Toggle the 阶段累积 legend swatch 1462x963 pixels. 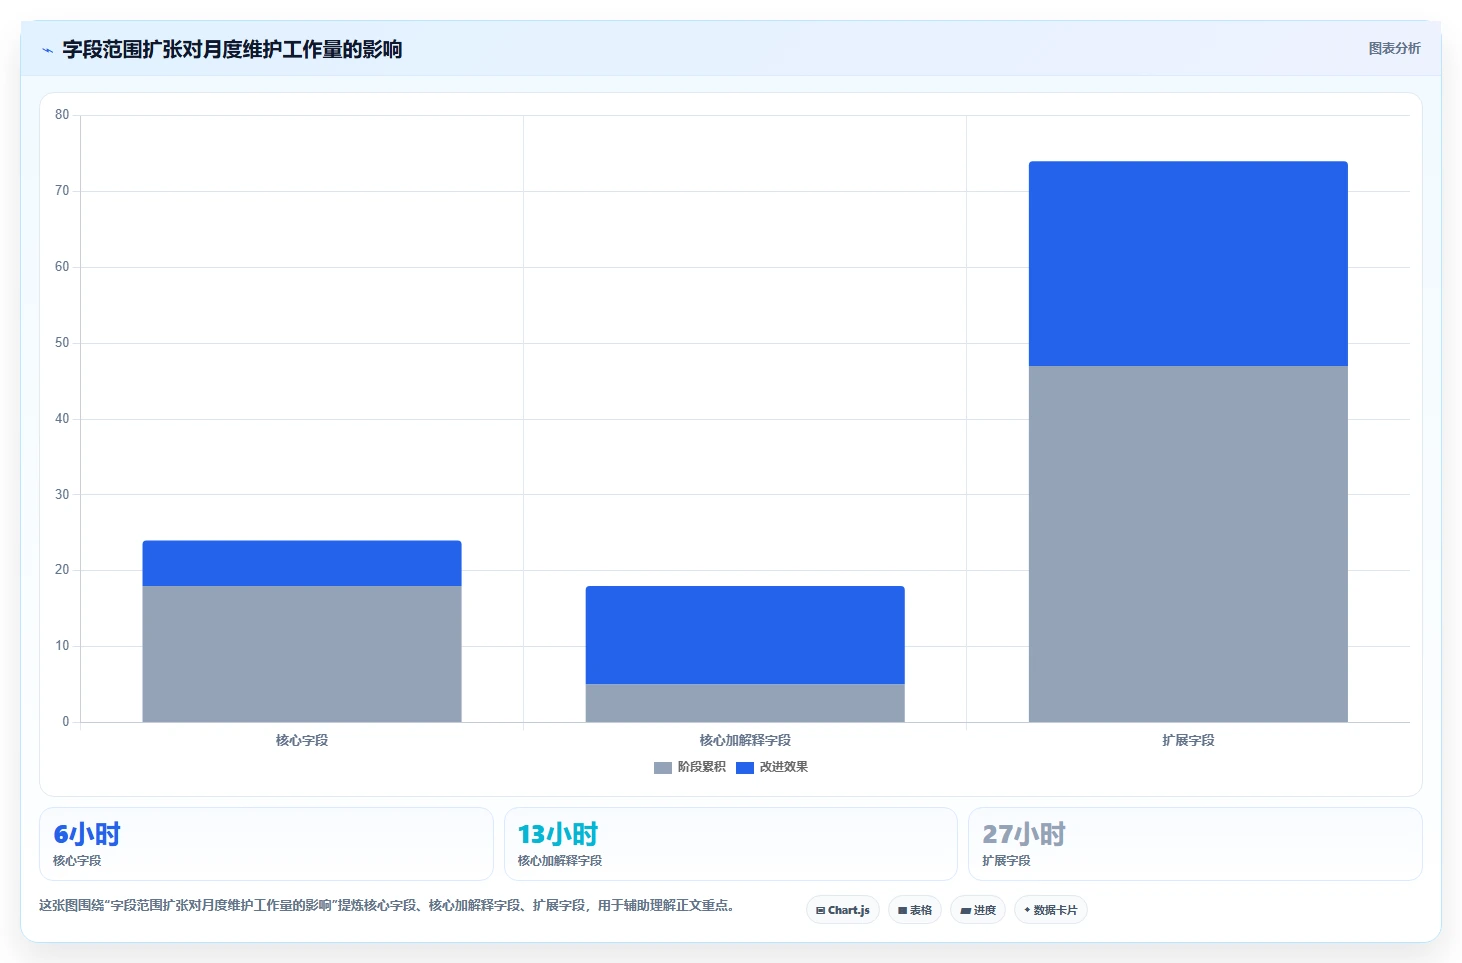662,768
